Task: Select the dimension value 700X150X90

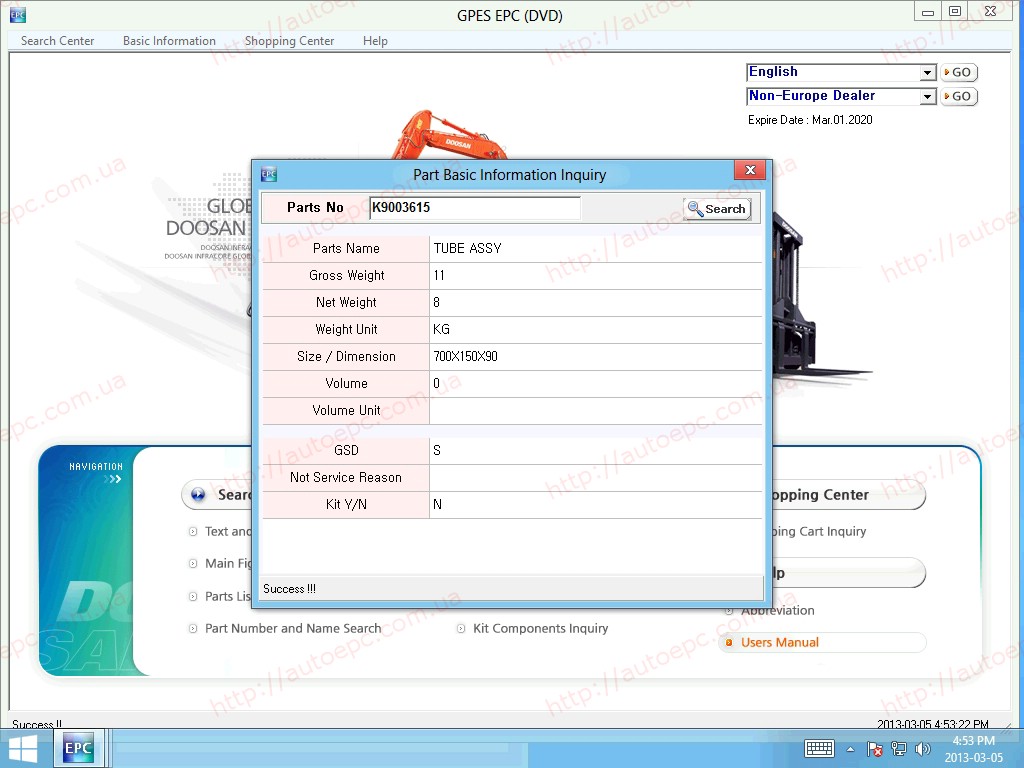Action: [x=466, y=357]
